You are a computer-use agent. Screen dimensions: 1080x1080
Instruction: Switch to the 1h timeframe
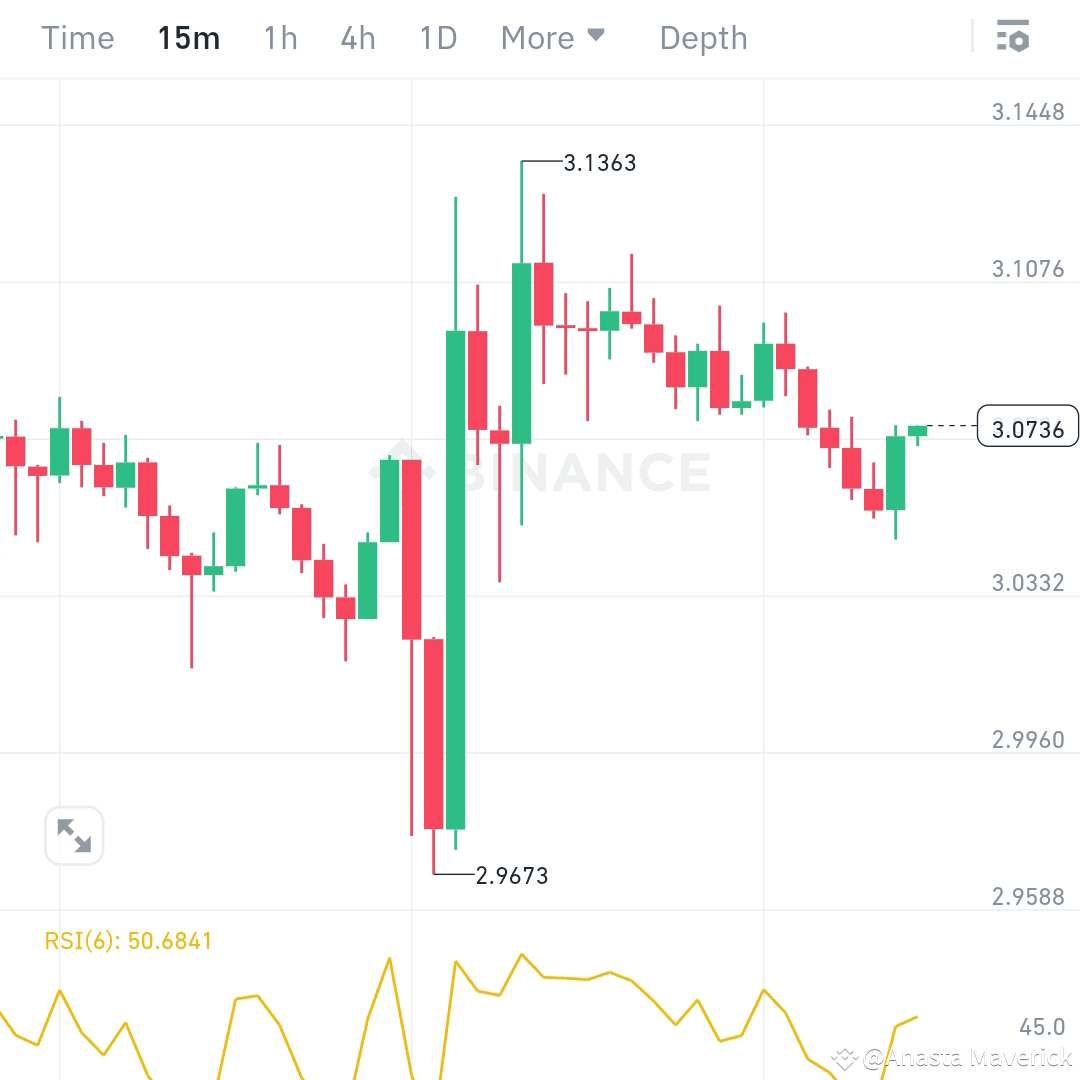(x=279, y=37)
